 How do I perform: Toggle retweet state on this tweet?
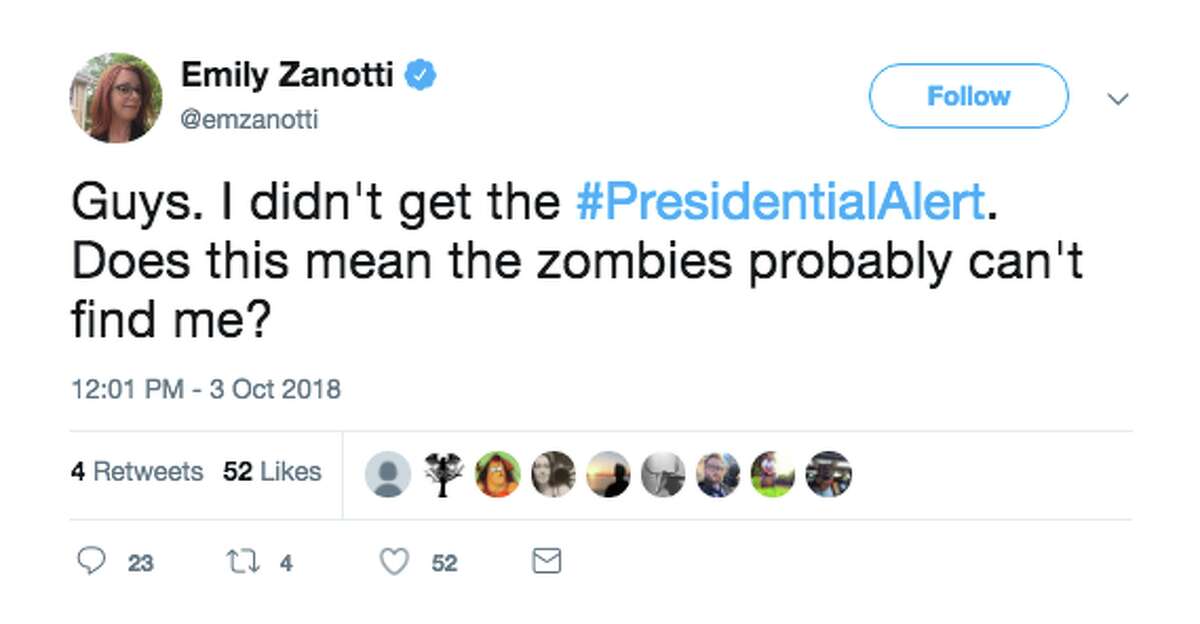pyautogui.click(x=245, y=561)
